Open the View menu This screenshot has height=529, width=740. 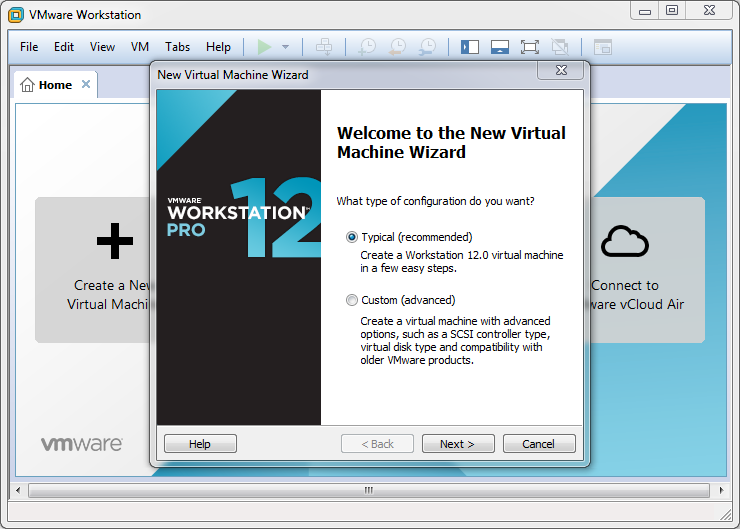[102, 47]
